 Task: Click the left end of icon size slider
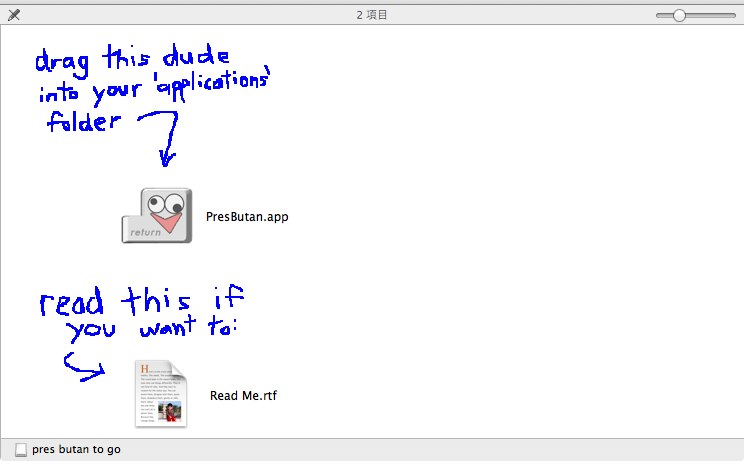659,15
